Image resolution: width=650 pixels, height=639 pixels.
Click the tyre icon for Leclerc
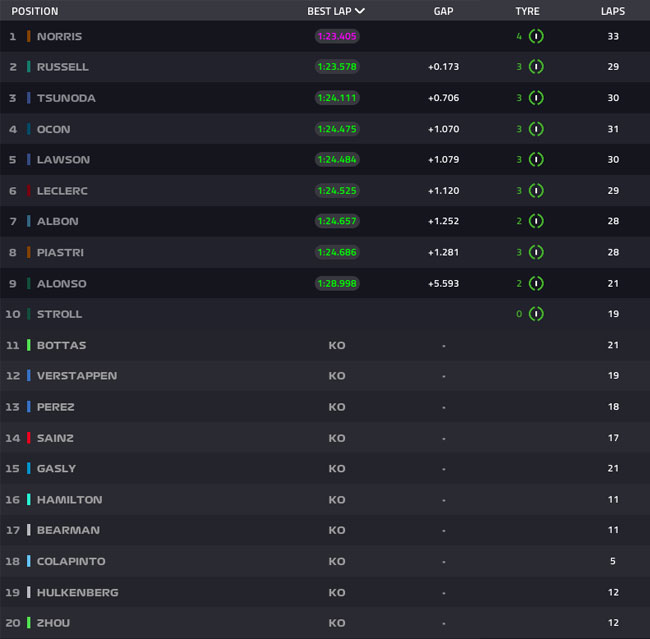[536, 191]
